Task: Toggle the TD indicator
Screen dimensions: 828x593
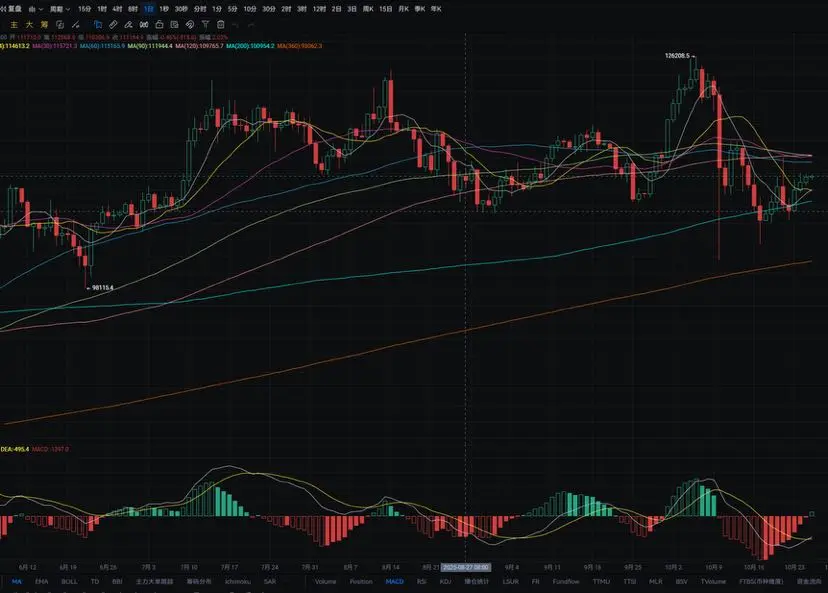Action: tap(95, 581)
